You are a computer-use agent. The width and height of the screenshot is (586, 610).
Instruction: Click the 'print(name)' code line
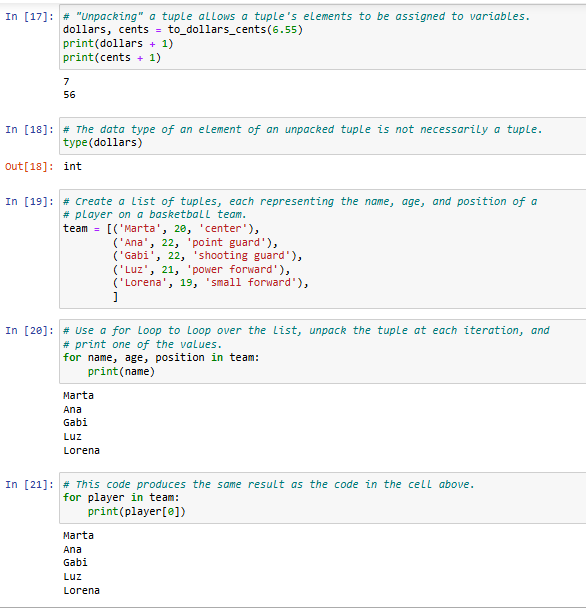point(121,372)
